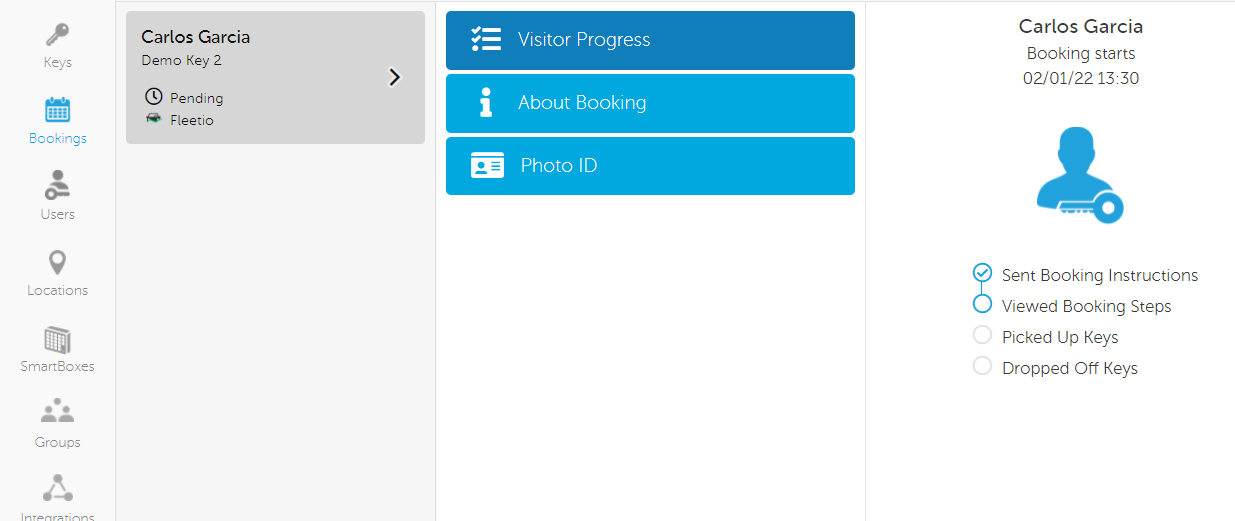Click the user-with-key avatar image
Viewport: 1235px width, 521px height.
click(1080, 175)
